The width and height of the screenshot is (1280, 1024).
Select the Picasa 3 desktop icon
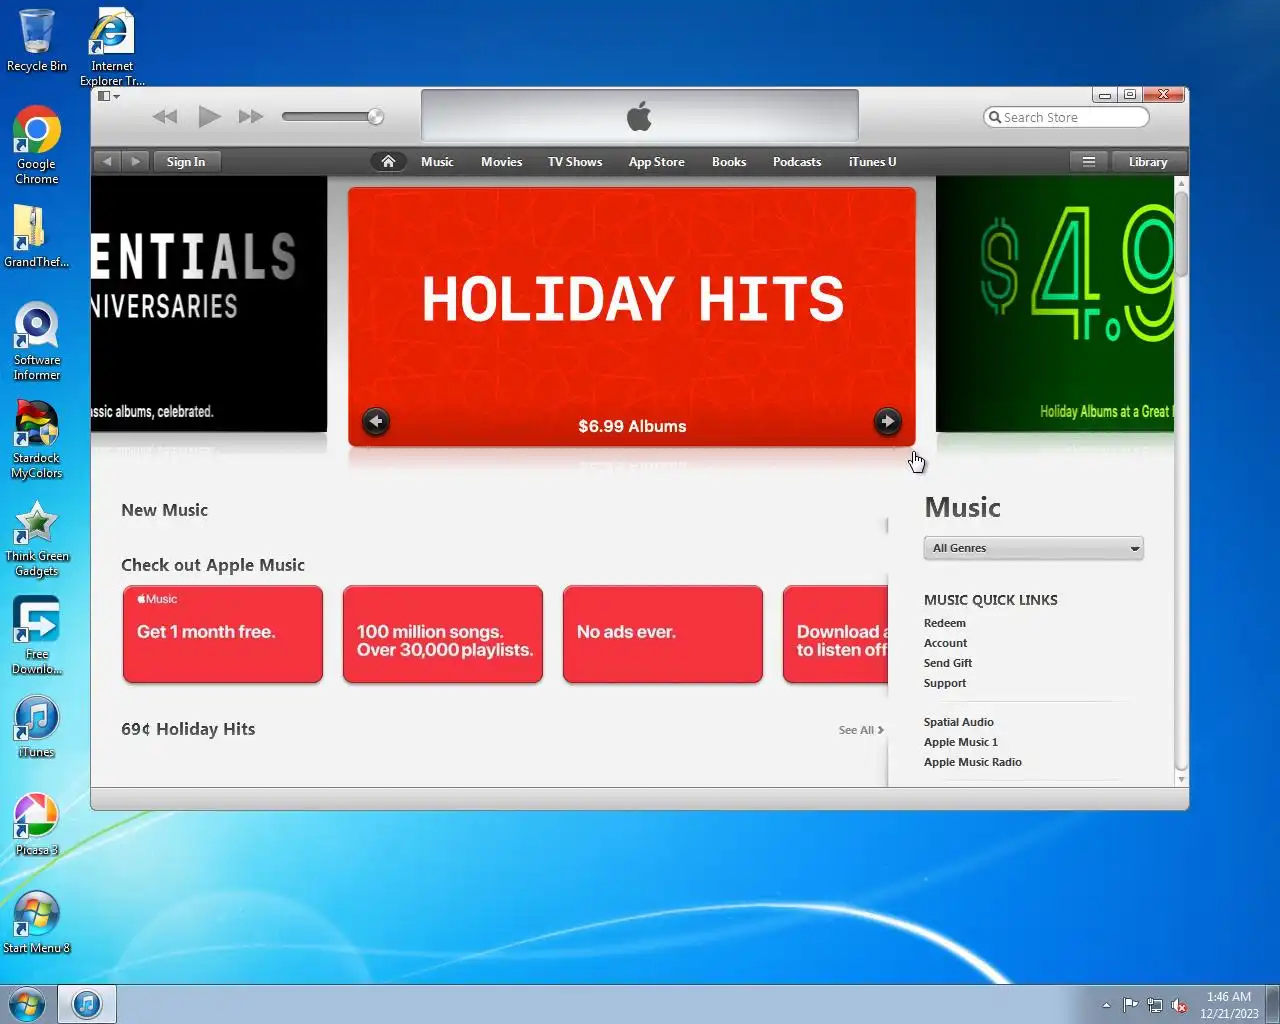(x=37, y=824)
